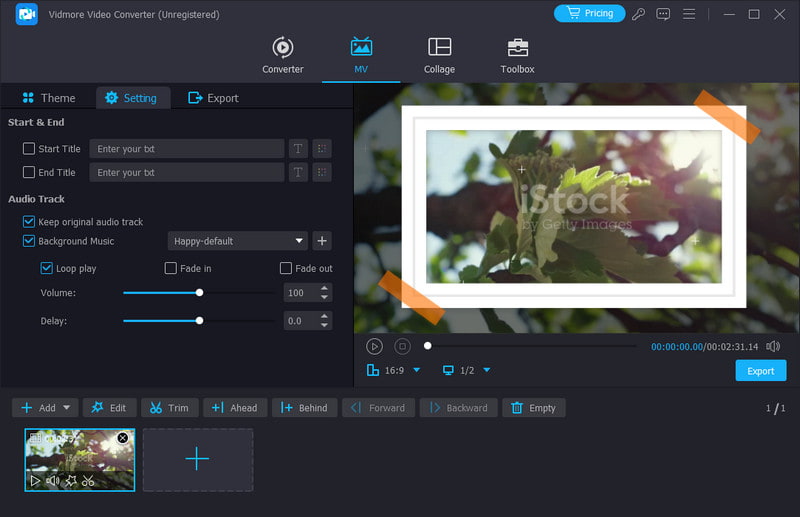Open the 1/2 preview resolution dropdown

click(x=466, y=370)
